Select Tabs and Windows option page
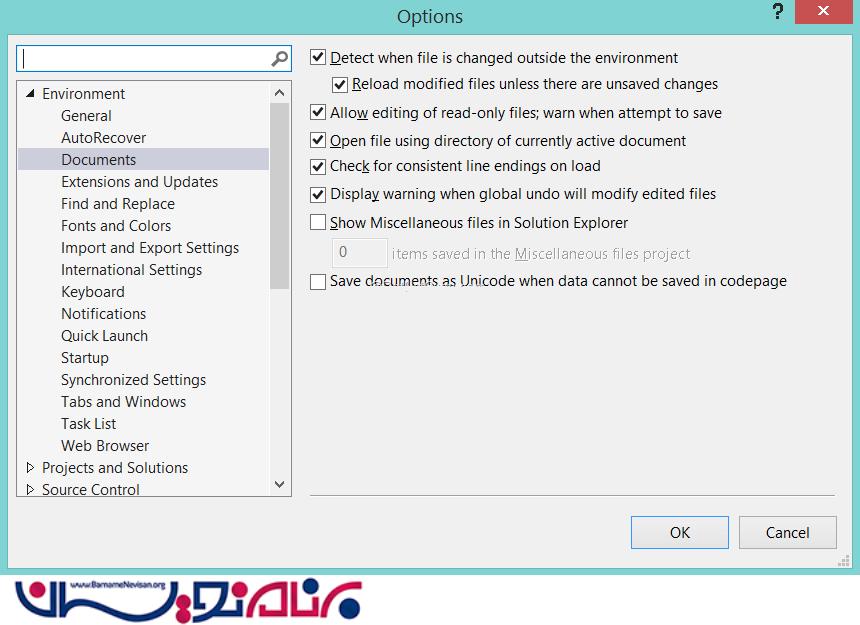Image resolution: width=860 pixels, height=625 pixels. coord(123,402)
